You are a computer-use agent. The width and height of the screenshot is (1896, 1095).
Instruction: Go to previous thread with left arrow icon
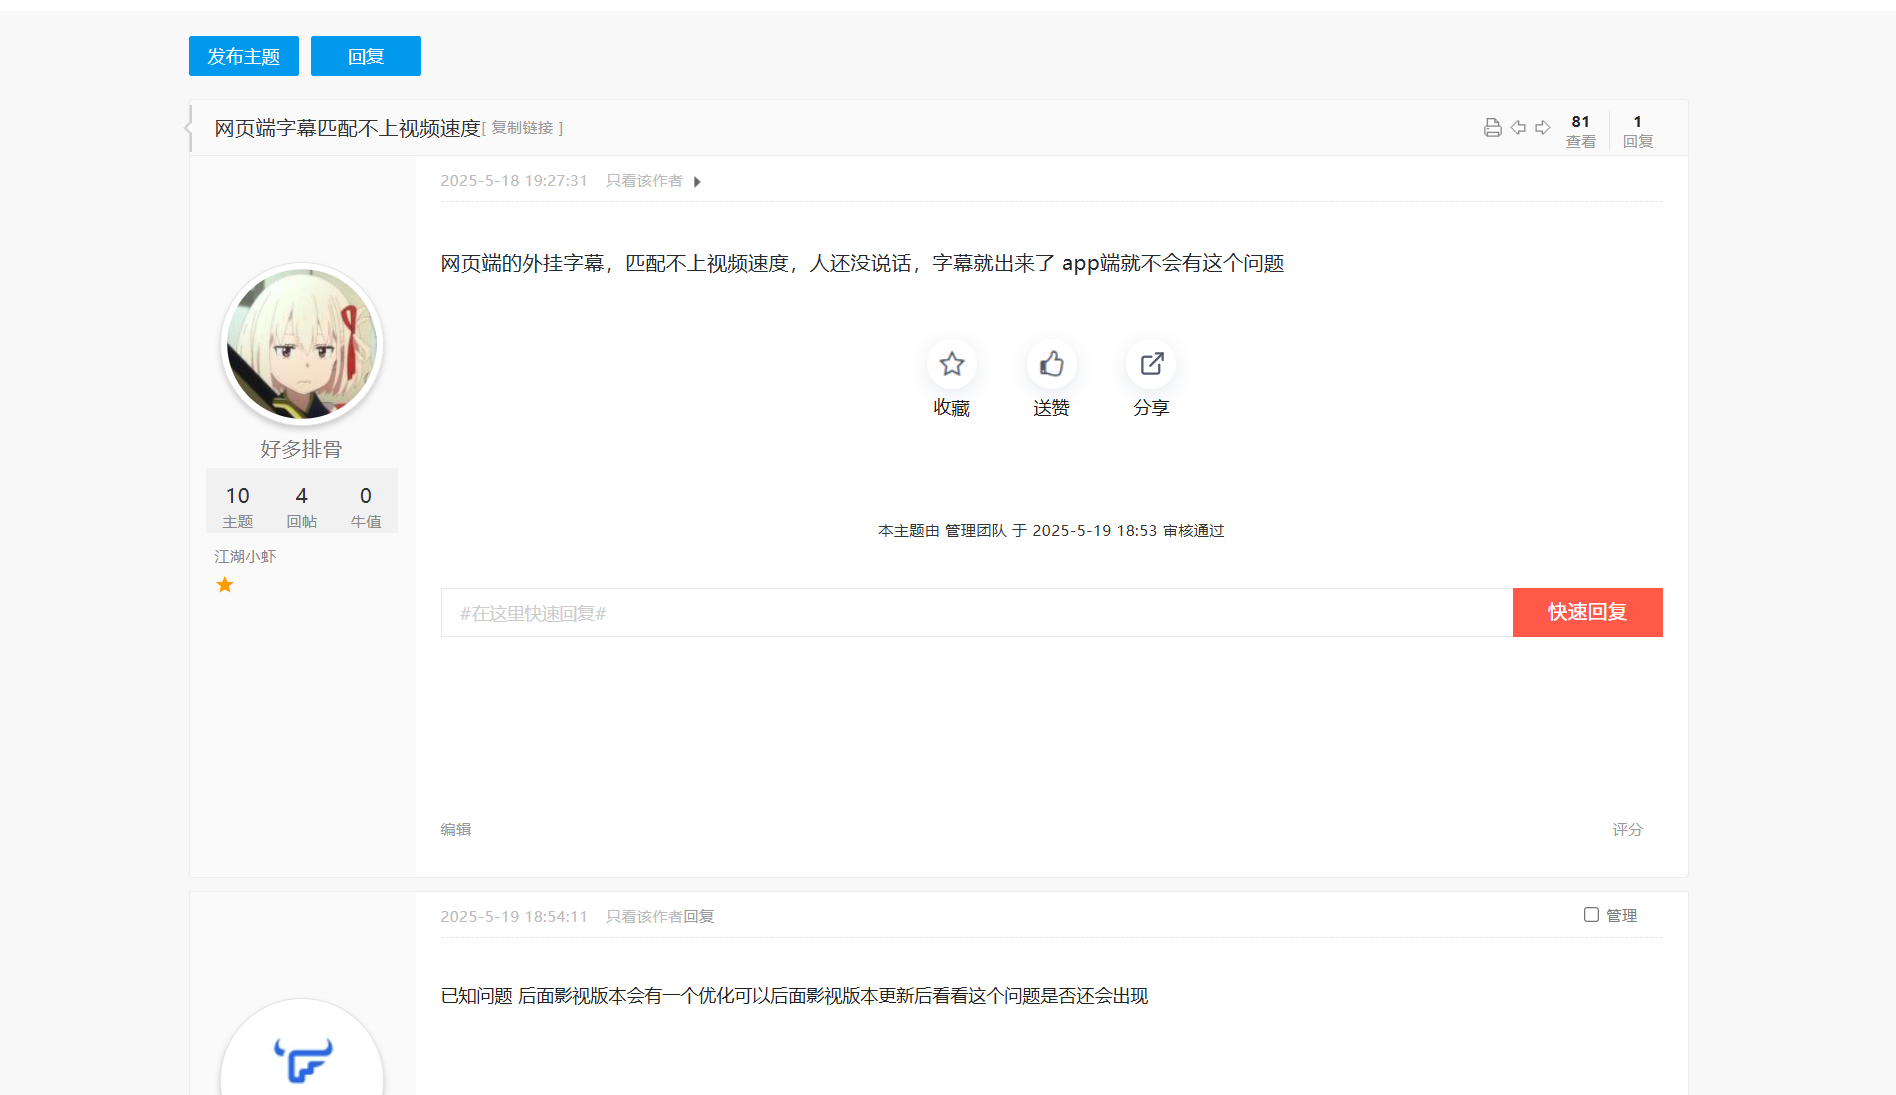coord(1518,127)
